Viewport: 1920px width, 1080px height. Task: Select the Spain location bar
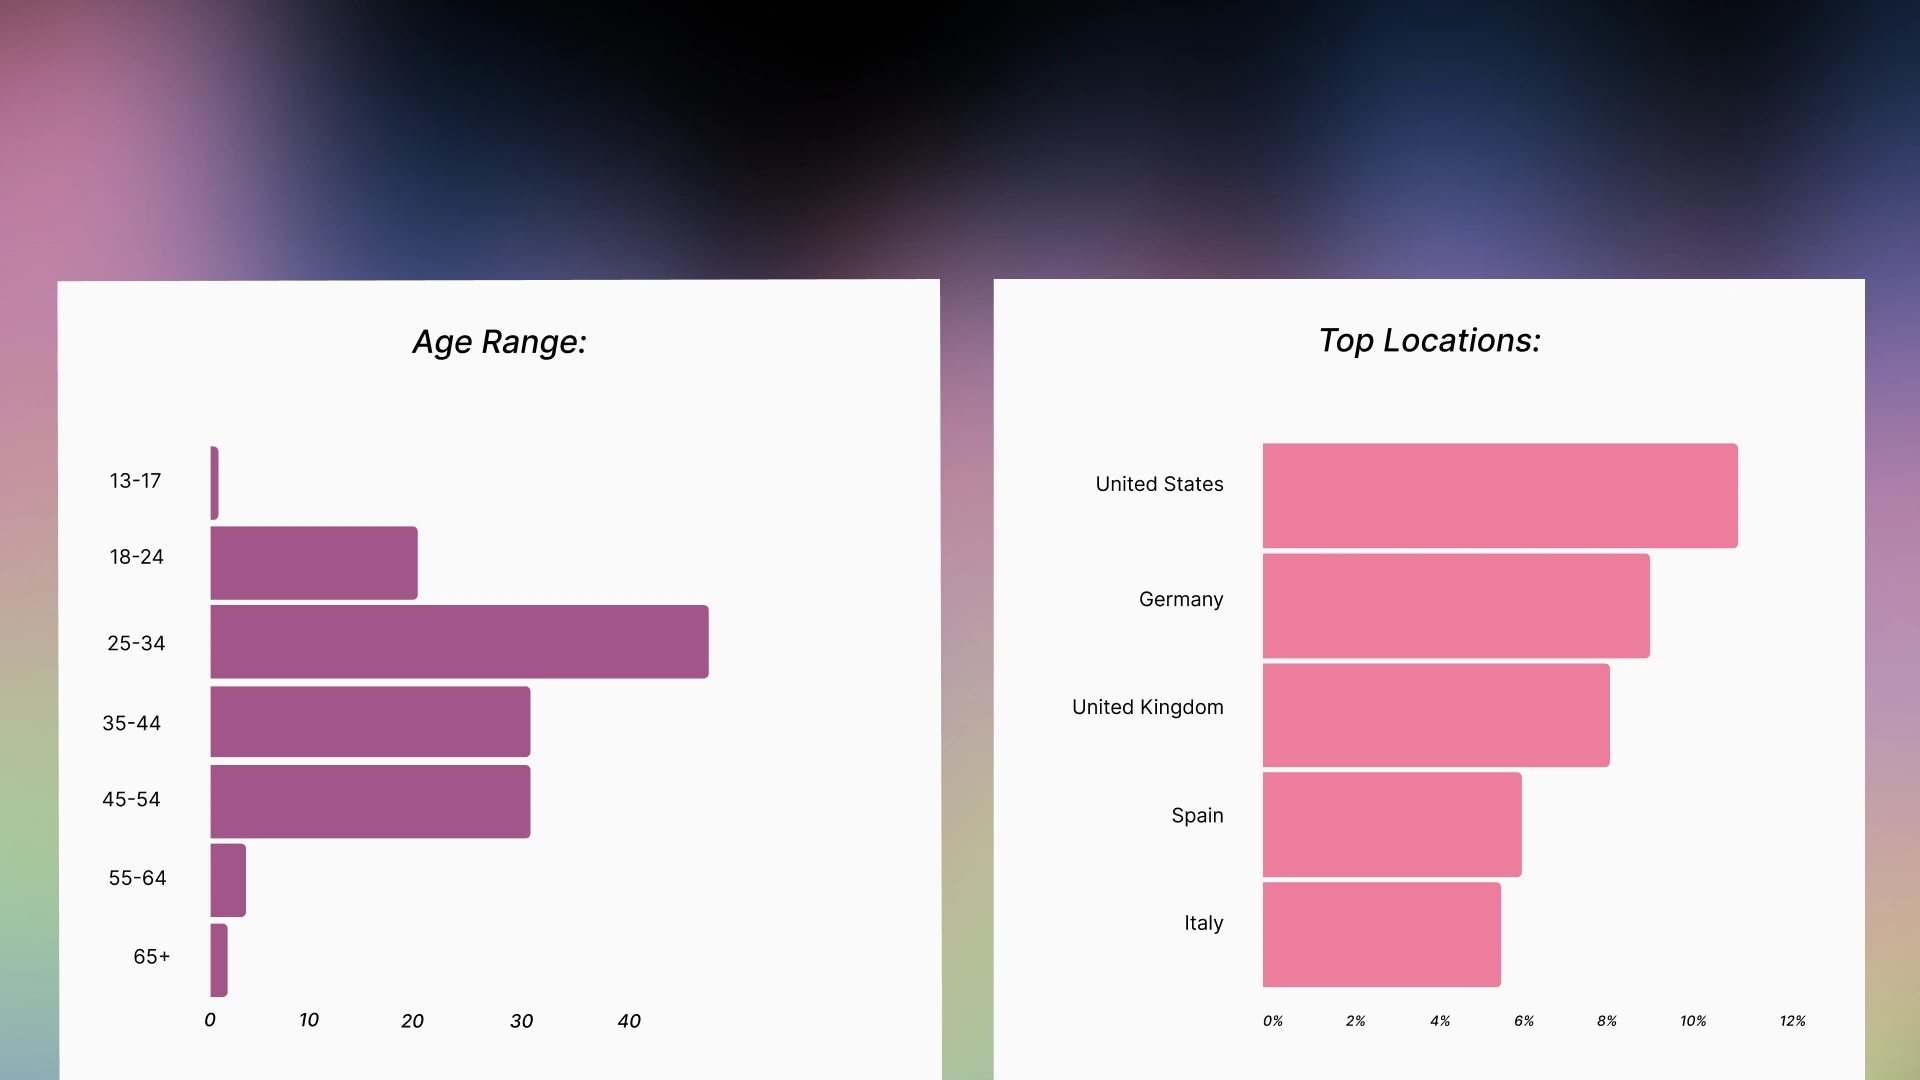[1392, 824]
